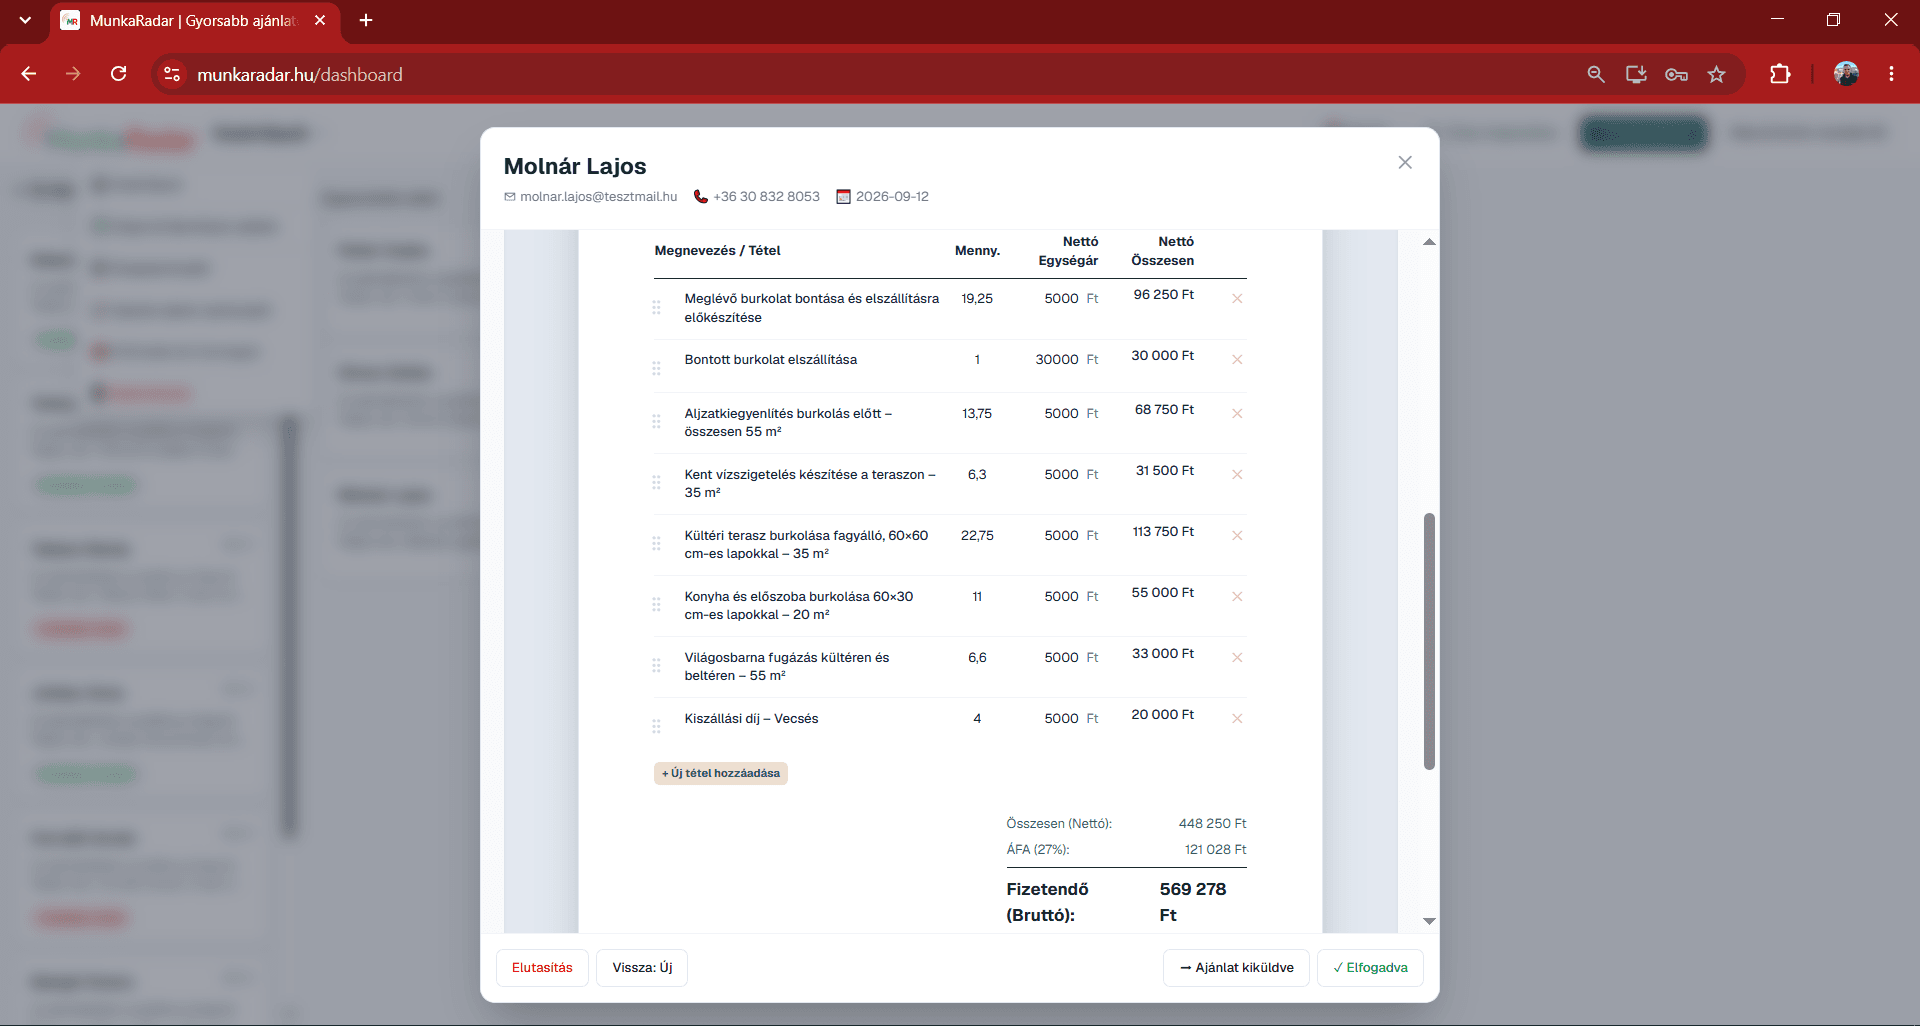Click the calendar icon by 2026-09-12
Viewport: 1920px width, 1026px height.
[843, 197]
